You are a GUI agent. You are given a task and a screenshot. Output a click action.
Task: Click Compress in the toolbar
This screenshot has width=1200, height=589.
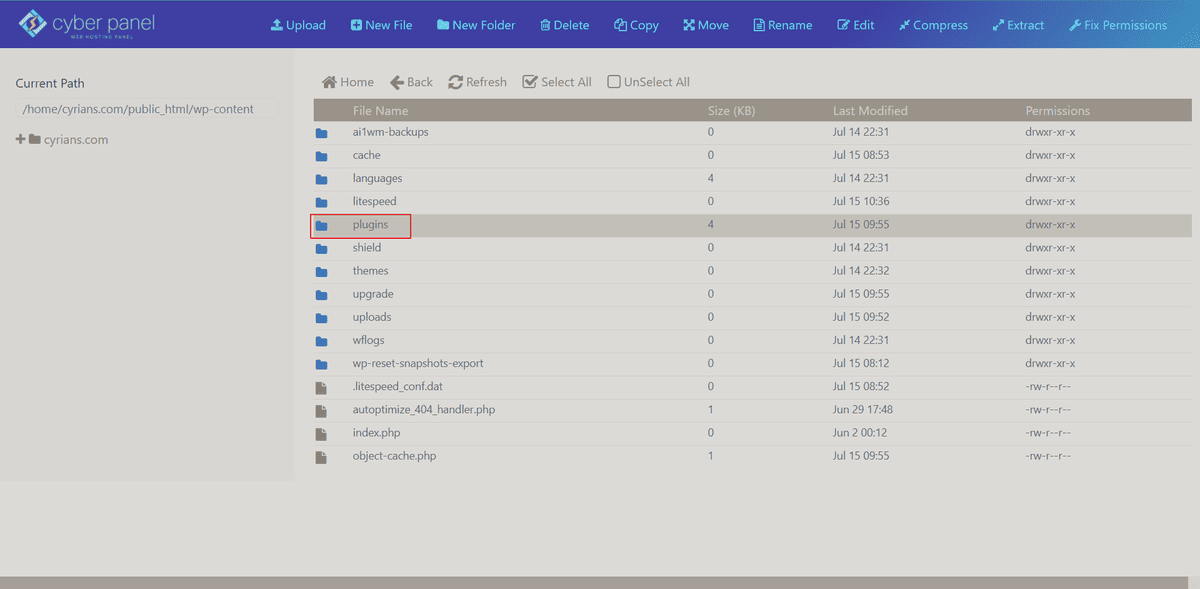[x=933, y=25]
